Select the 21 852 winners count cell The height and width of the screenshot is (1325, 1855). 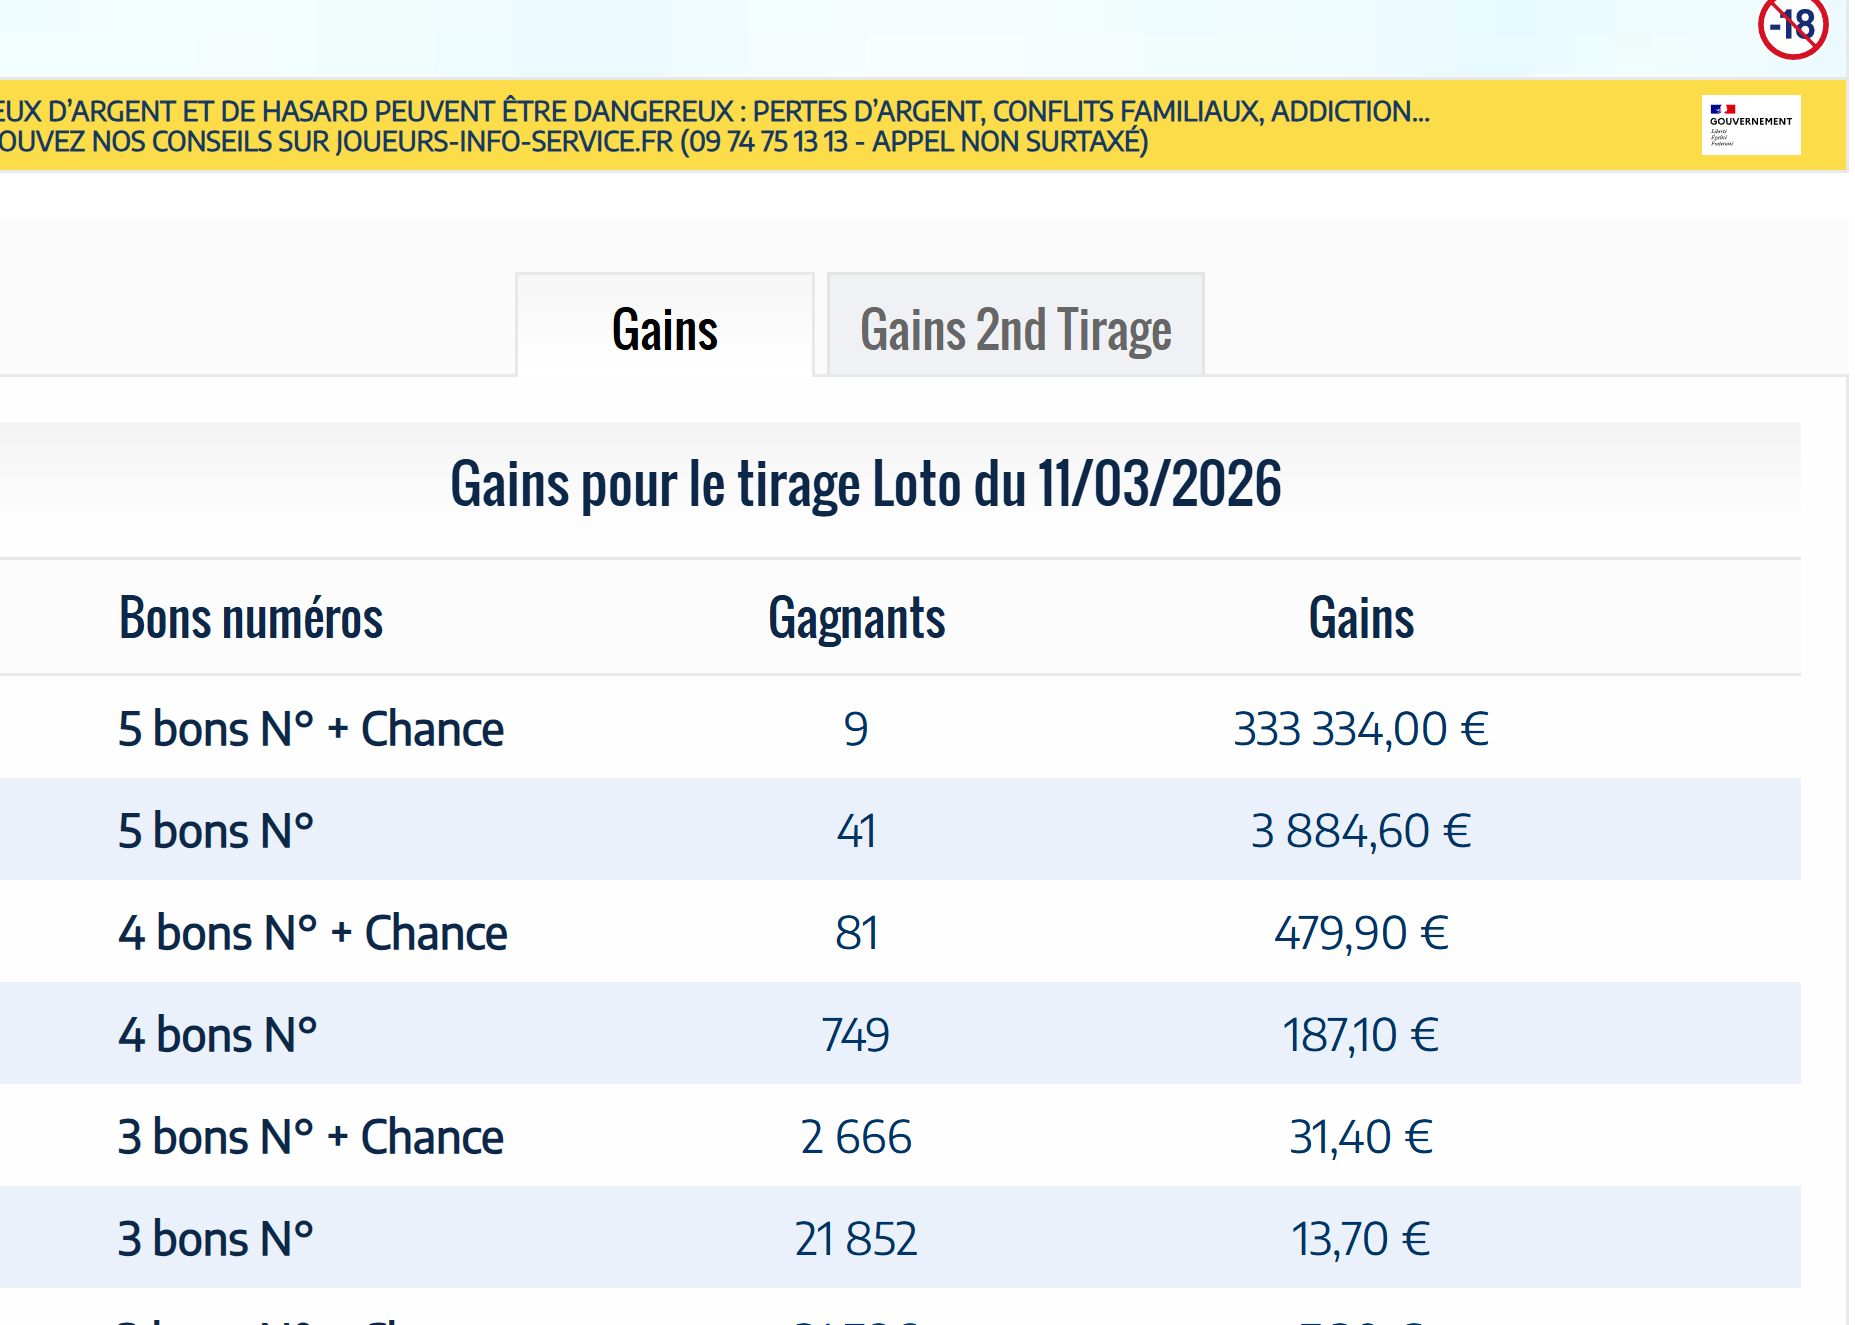[856, 1239]
